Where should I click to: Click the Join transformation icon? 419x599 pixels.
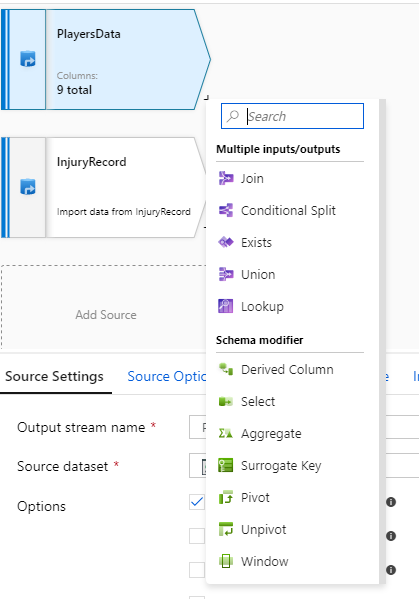tap(225, 178)
